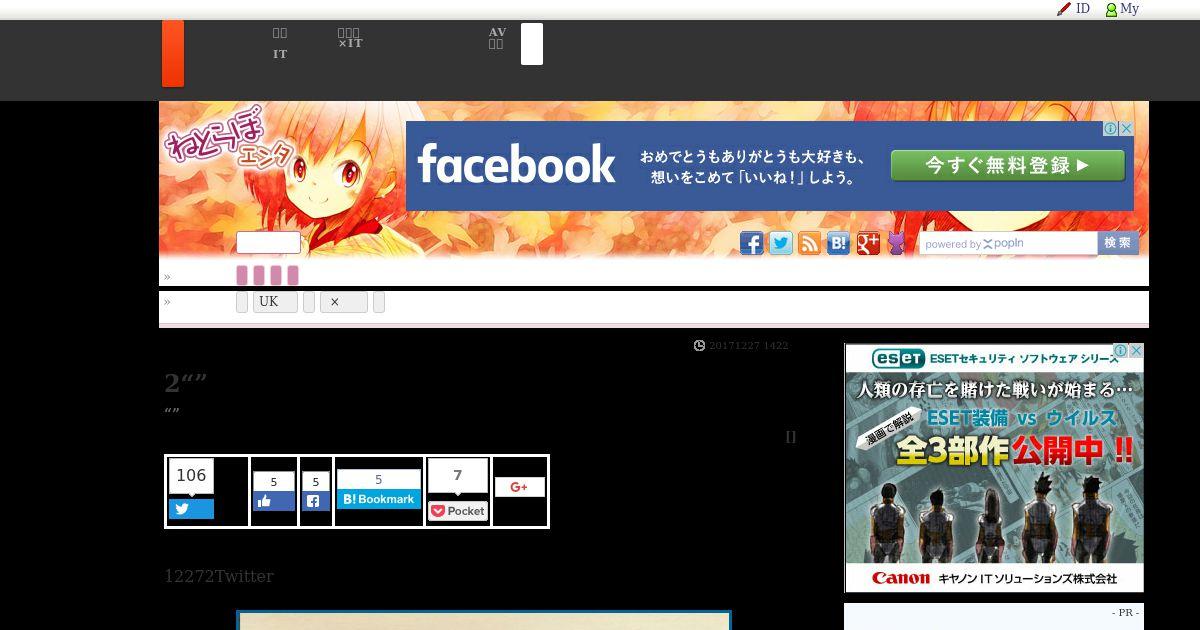Screen dimensions: 1200x630
Task: Open the ESET security sidebar advertisement
Action: click(994, 468)
